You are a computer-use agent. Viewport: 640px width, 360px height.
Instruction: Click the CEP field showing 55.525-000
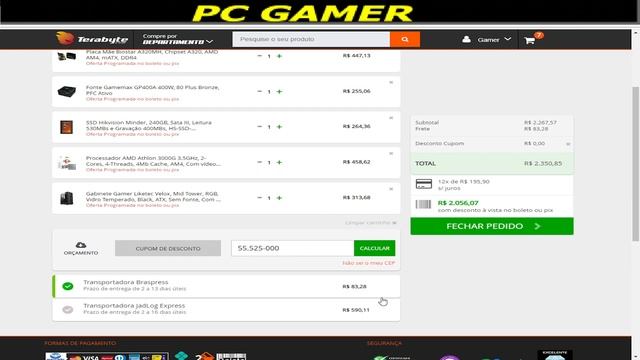[292, 248]
